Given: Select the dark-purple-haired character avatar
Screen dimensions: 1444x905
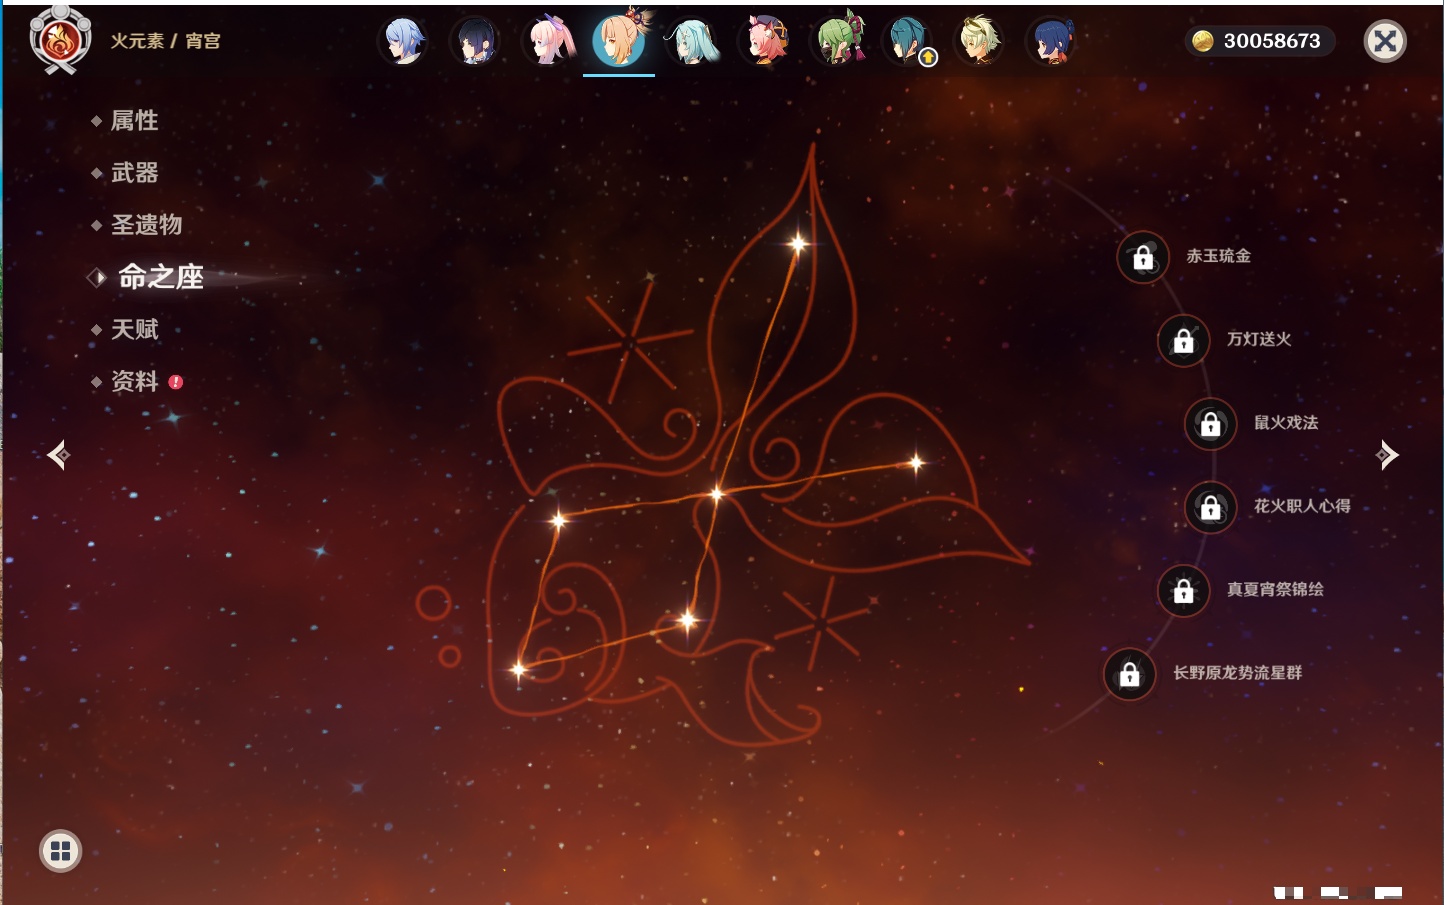Looking at the screenshot, I should [x=475, y=41].
